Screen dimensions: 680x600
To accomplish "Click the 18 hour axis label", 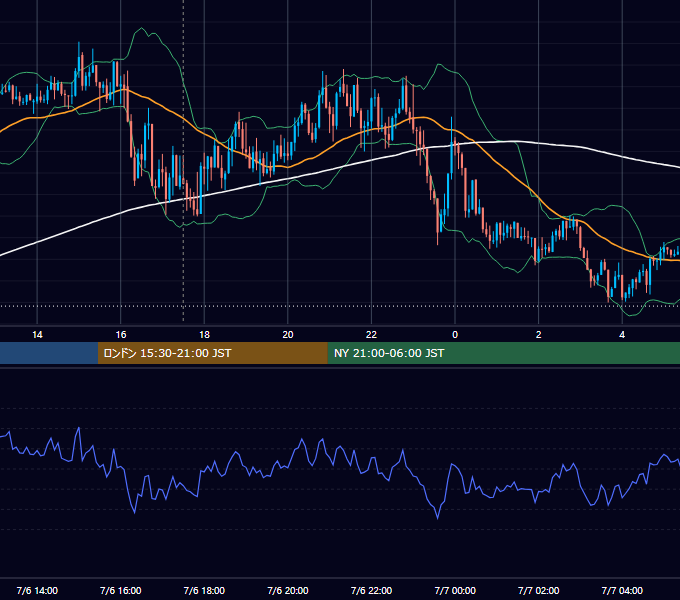I will (204, 335).
